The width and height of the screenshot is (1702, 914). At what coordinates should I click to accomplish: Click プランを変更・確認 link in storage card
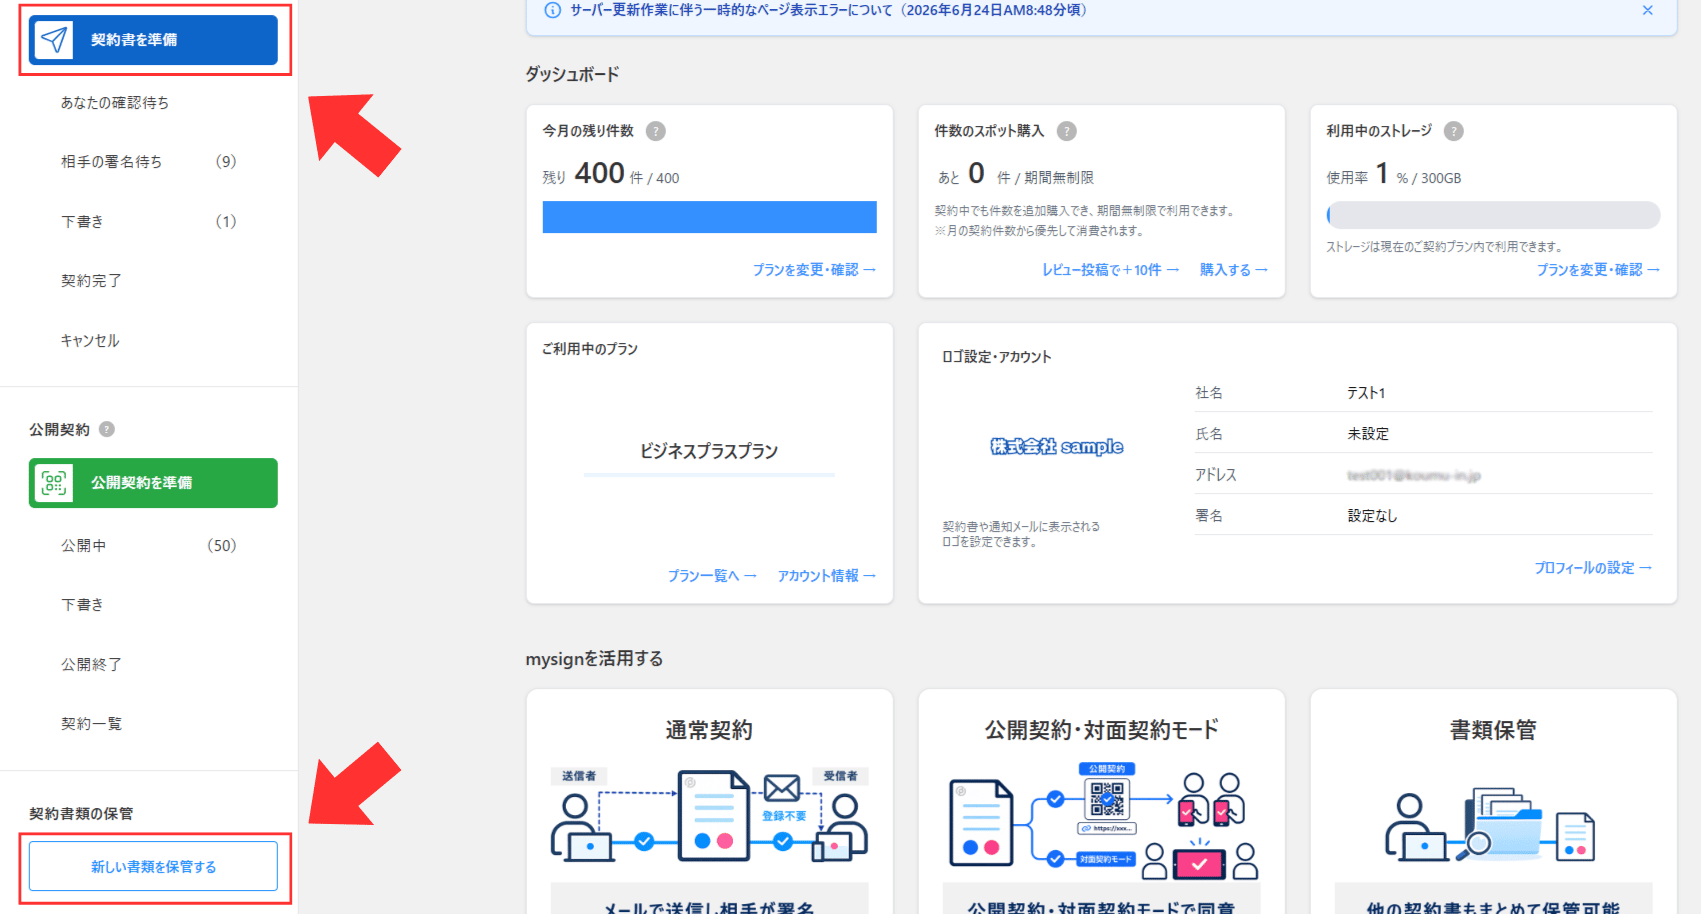(1598, 270)
